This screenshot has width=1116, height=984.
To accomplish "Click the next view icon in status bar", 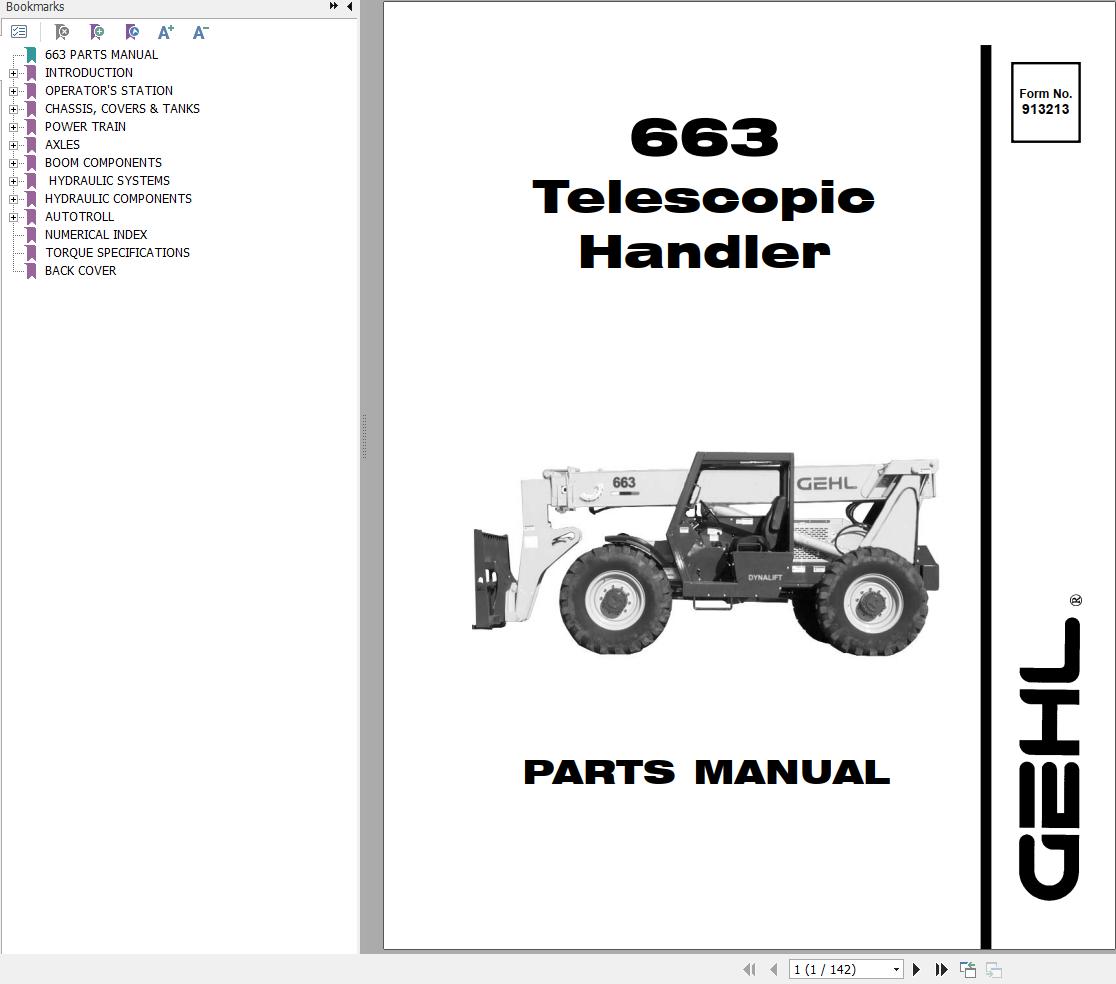I will coord(994,969).
